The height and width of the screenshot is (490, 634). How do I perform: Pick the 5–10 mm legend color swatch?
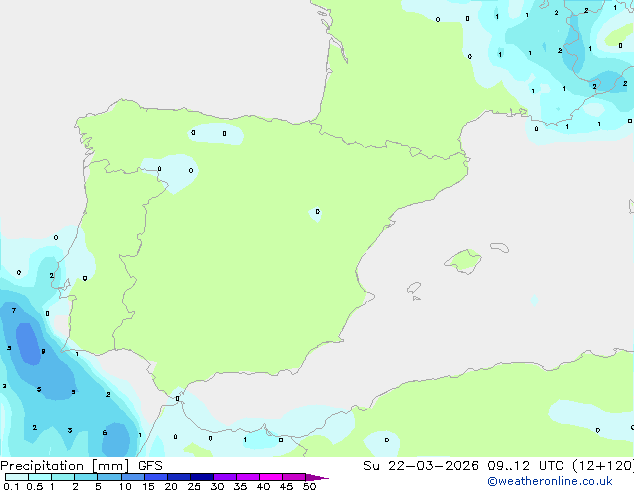tap(109, 477)
